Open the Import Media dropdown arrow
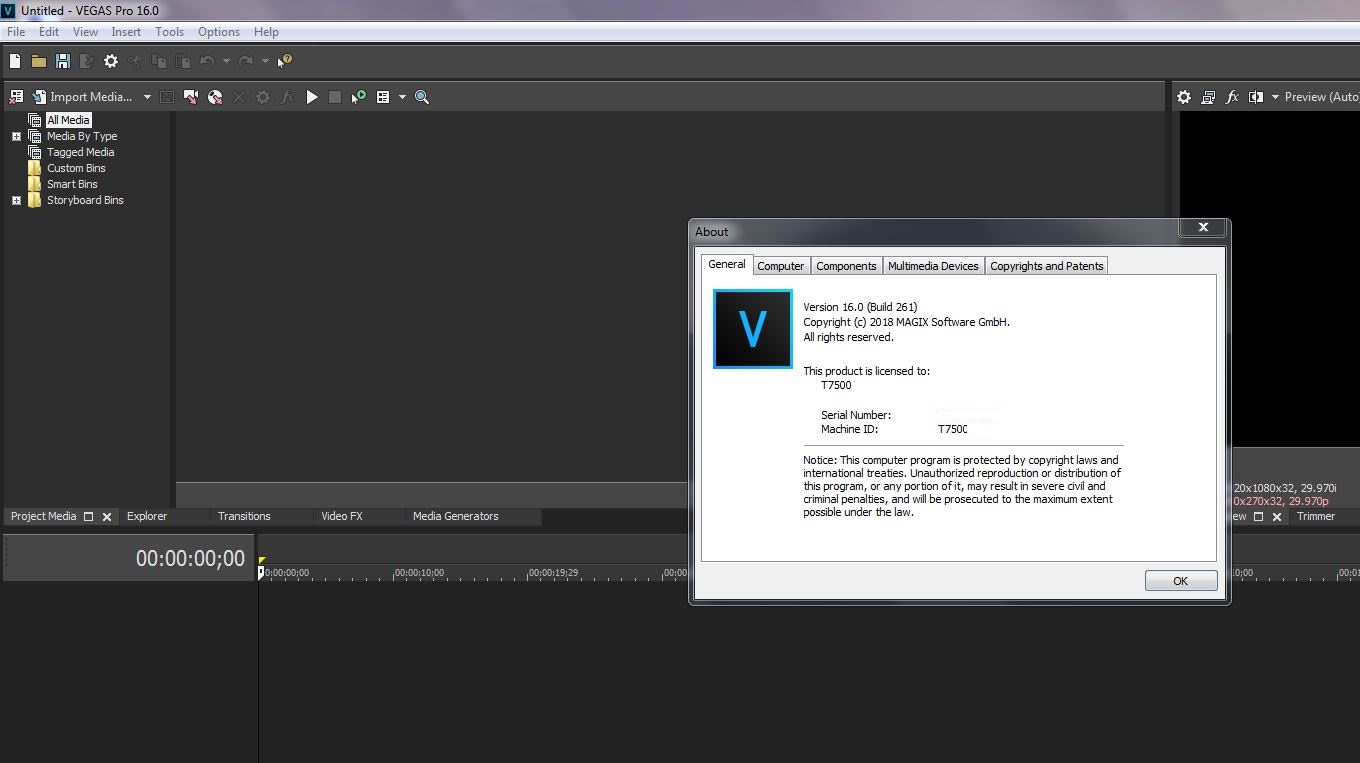The height and width of the screenshot is (763, 1360). (147, 97)
